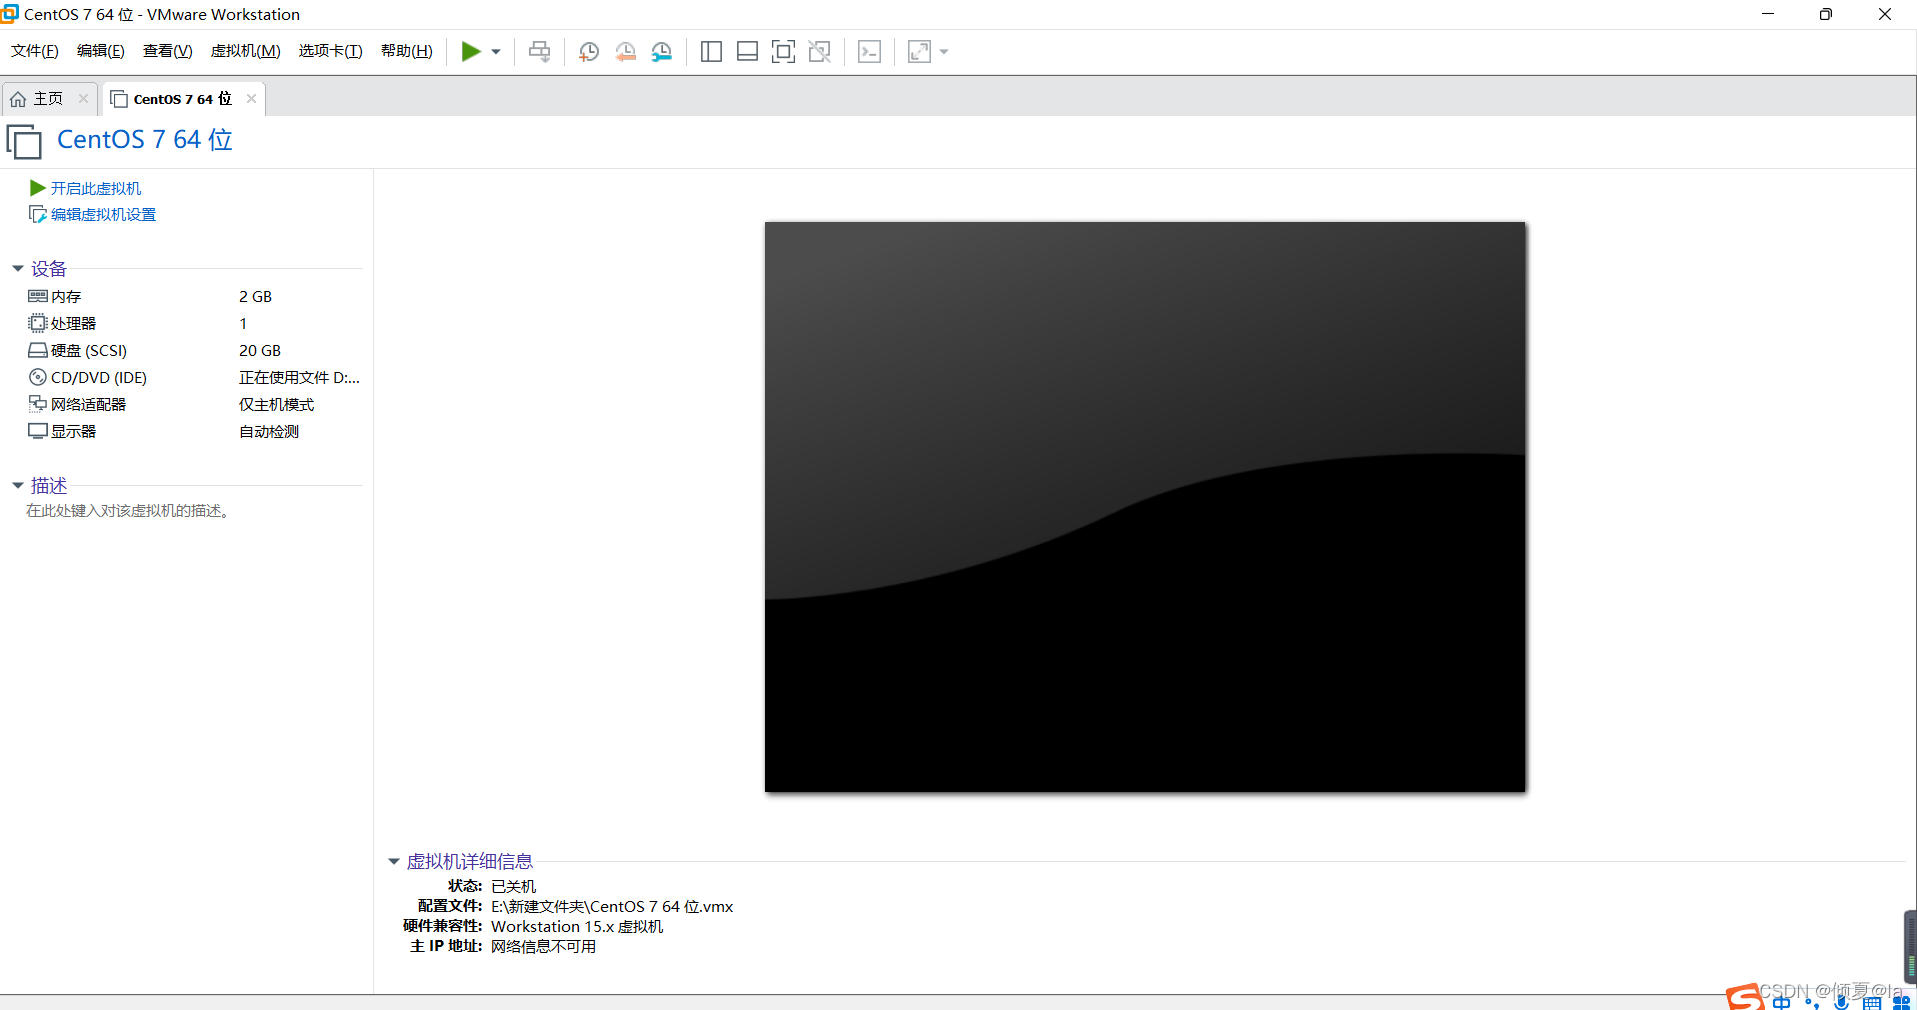Screen dimensions: 1917x1010
Task: Open the 编辑(E) menu
Action: (x=101, y=51)
